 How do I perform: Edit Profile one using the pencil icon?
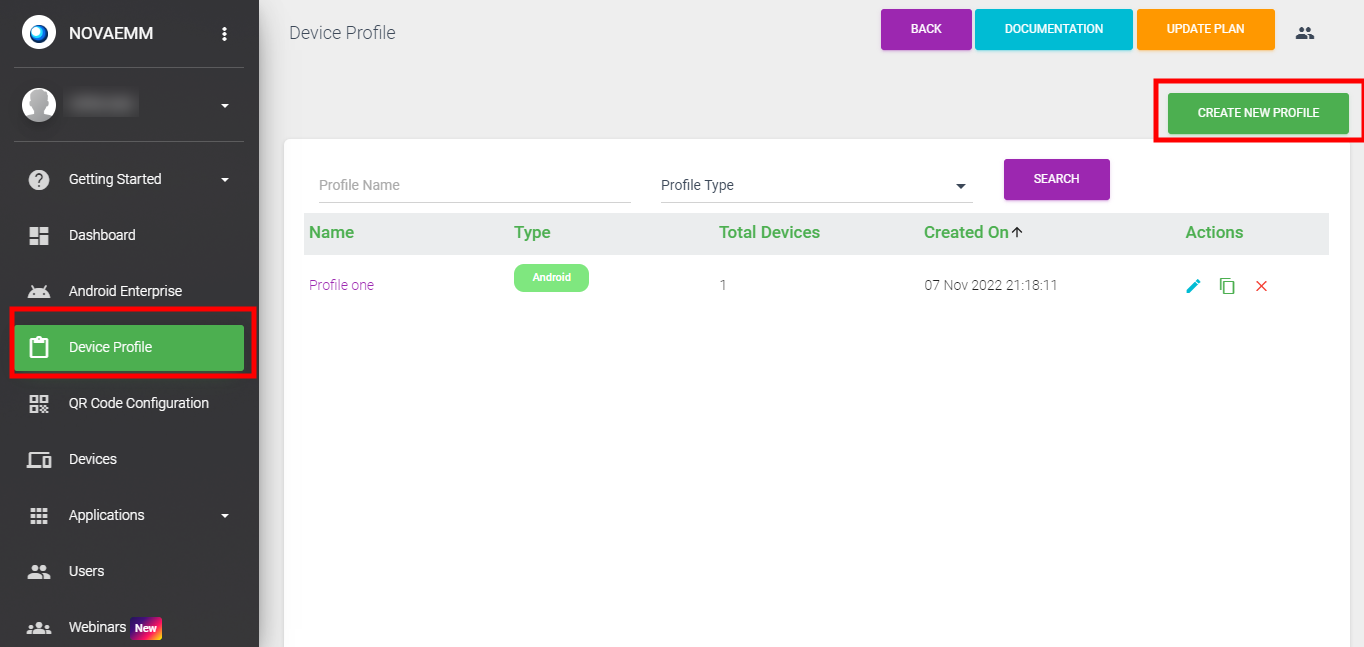1192,285
